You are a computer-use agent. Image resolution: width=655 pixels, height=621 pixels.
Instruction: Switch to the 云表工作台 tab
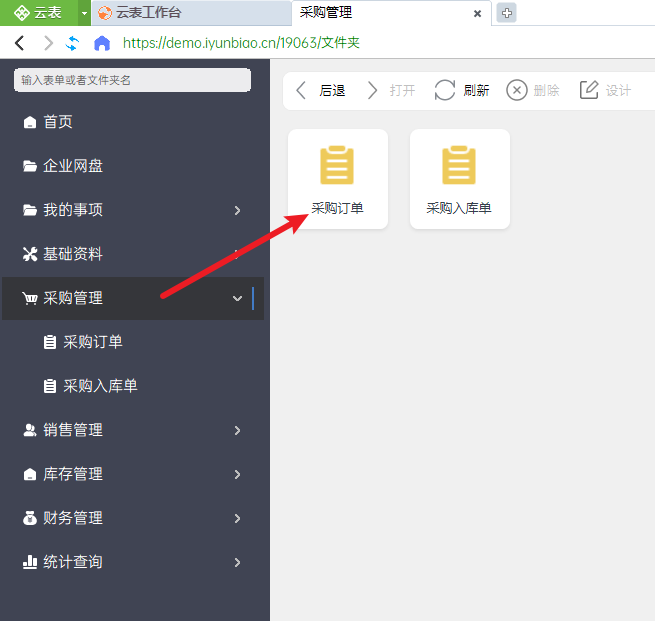tap(191, 13)
